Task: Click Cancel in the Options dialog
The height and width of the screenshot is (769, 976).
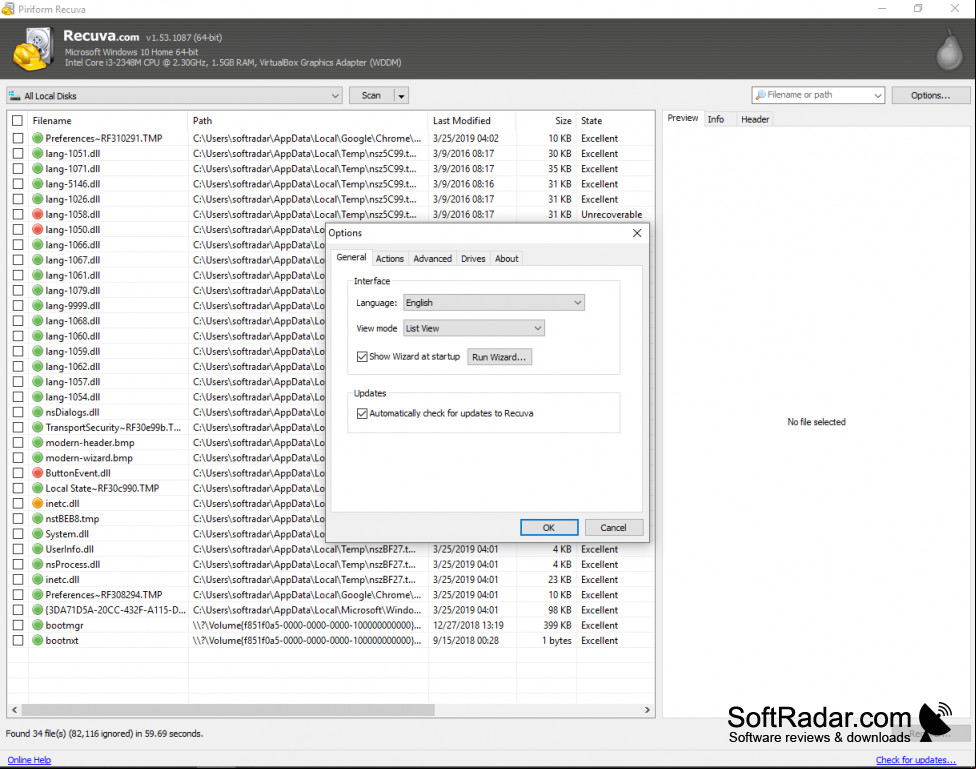Action: pyautogui.click(x=613, y=527)
